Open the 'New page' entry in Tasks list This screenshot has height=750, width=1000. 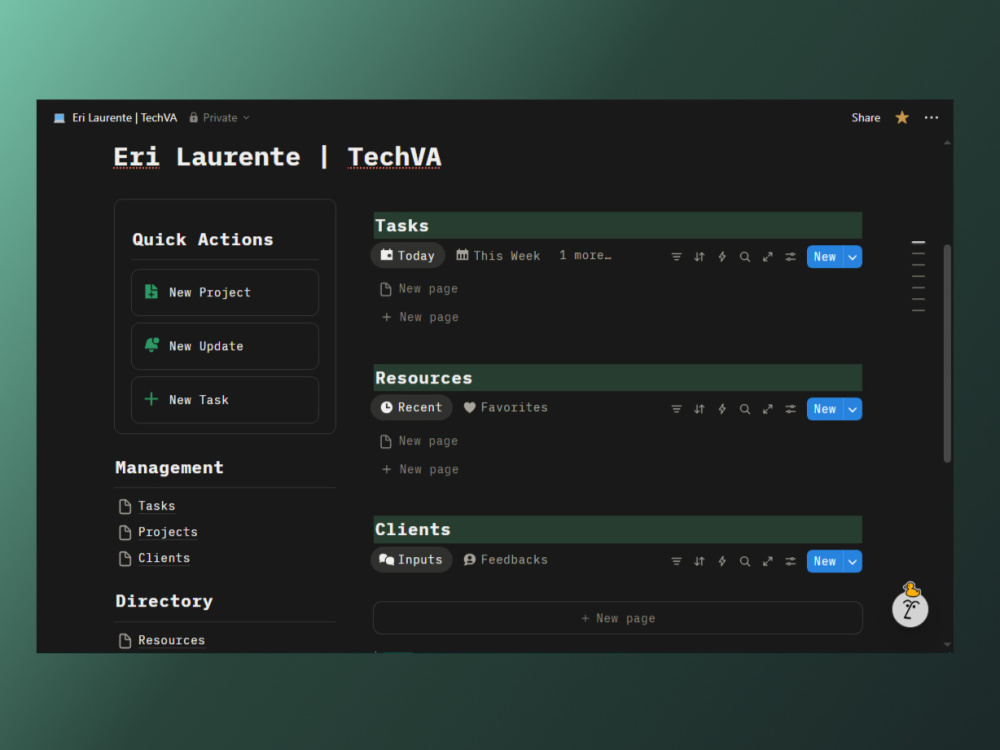click(x=419, y=289)
